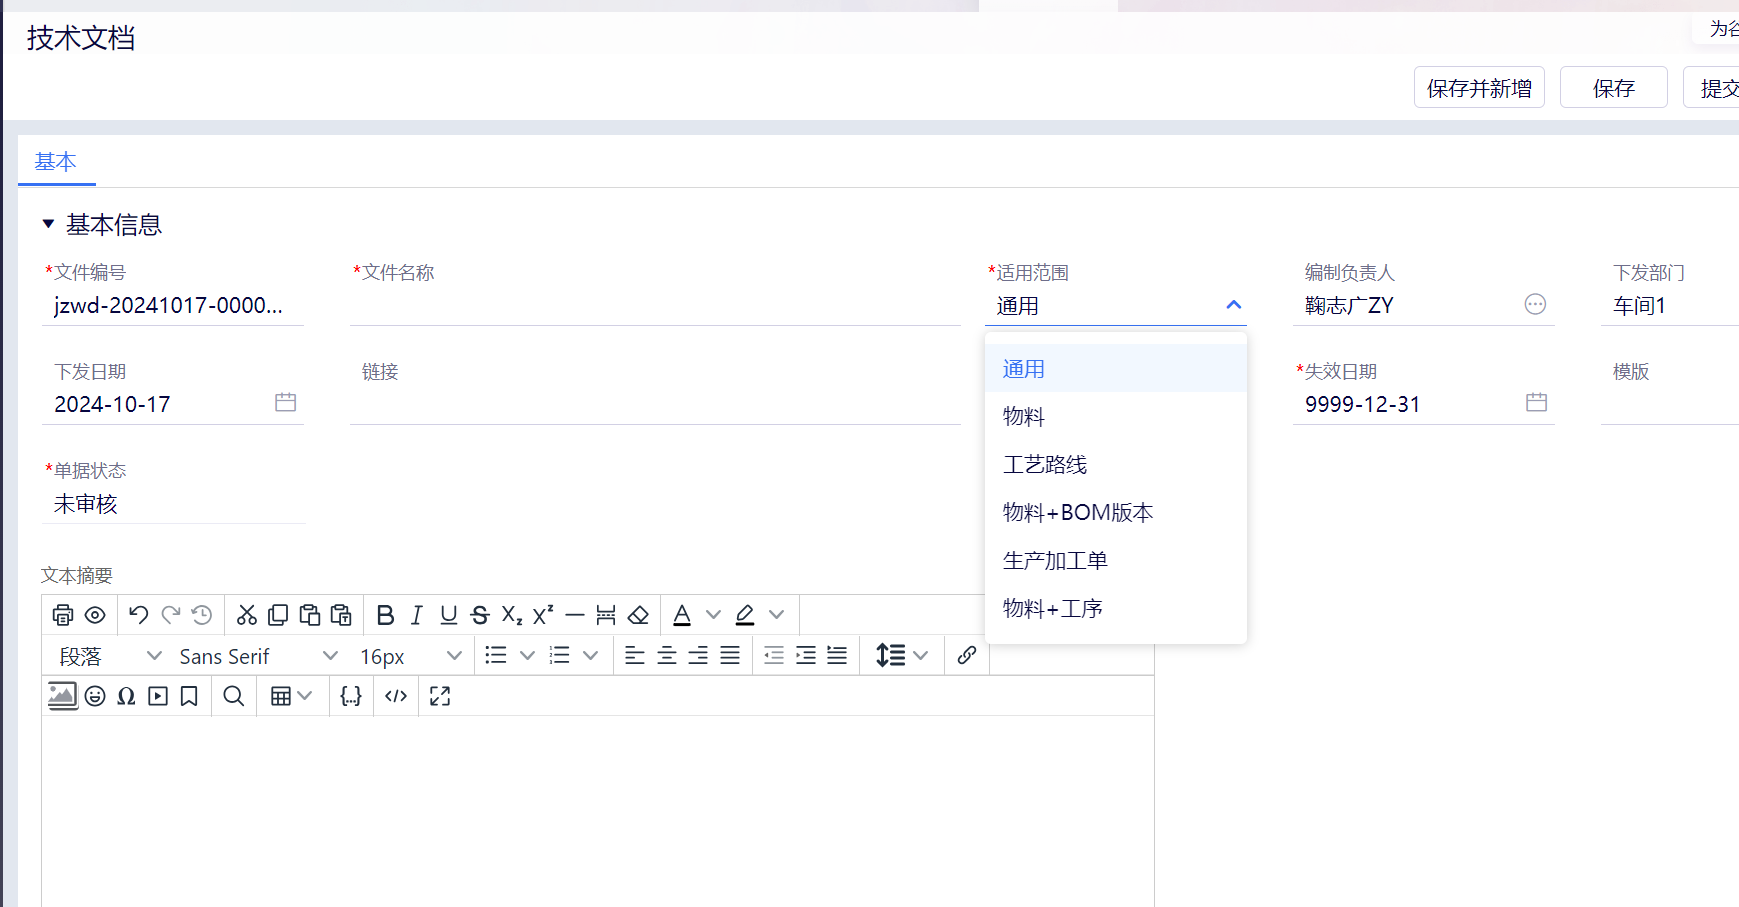Toggle superscript formatting

click(x=543, y=615)
